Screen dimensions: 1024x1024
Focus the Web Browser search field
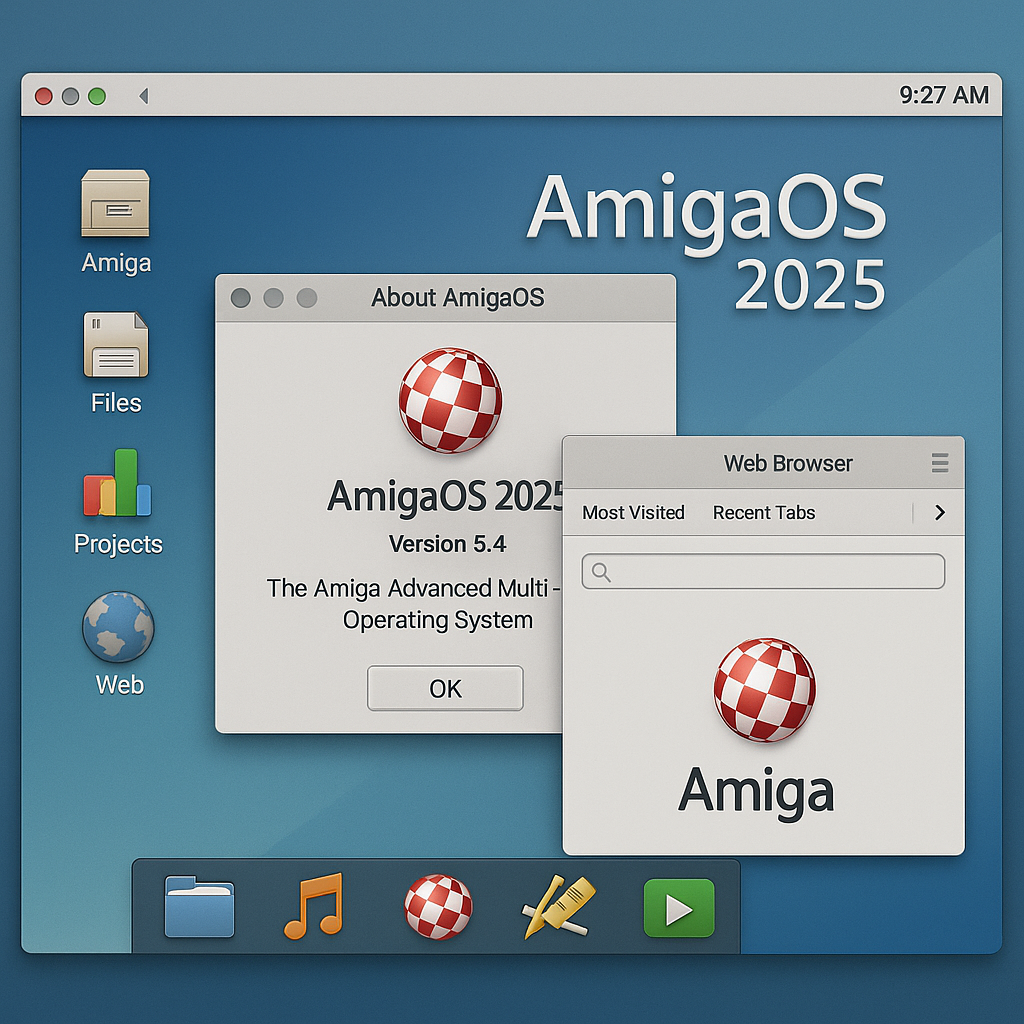[x=763, y=571]
